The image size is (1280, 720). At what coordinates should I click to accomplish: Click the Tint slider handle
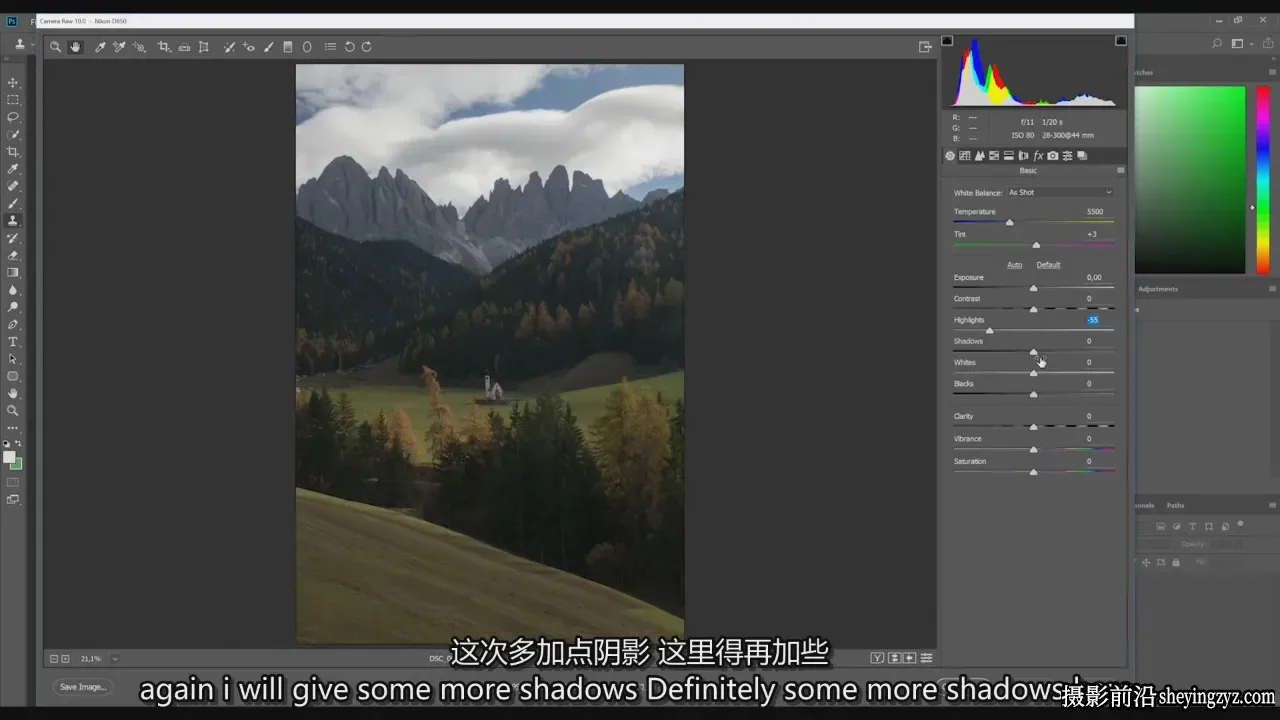coord(1036,245)
